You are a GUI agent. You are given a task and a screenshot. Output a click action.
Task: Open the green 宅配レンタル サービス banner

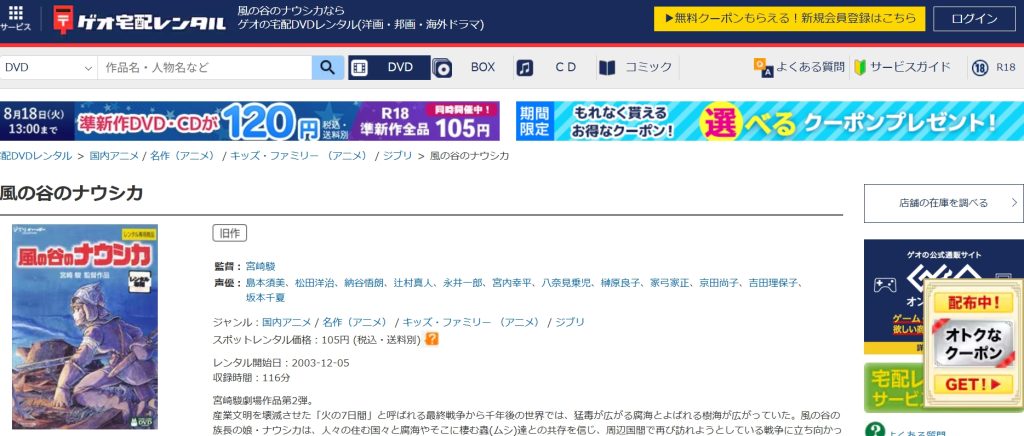click(893, 388)
